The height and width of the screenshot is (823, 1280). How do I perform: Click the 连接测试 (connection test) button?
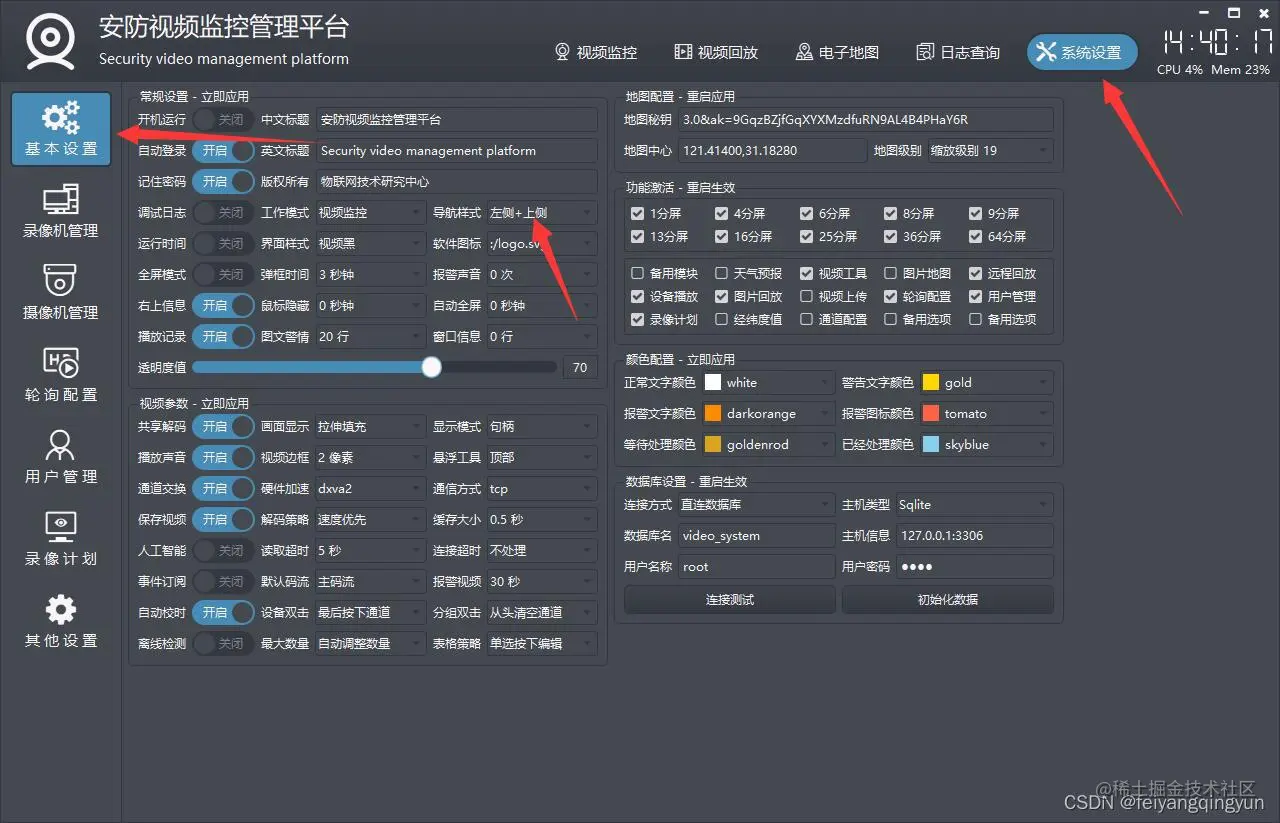click(729, 599)
